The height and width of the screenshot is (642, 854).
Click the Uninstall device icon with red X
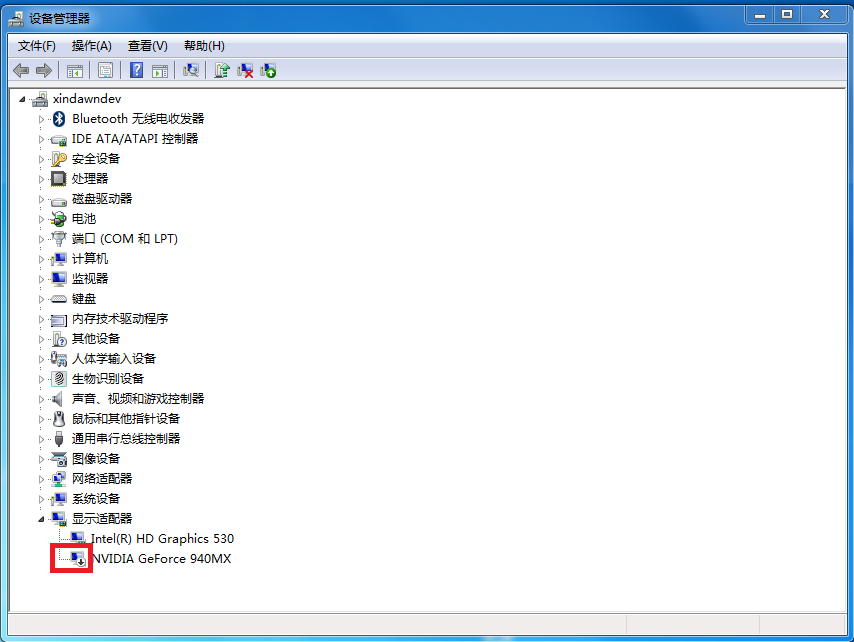coord(245,70)
